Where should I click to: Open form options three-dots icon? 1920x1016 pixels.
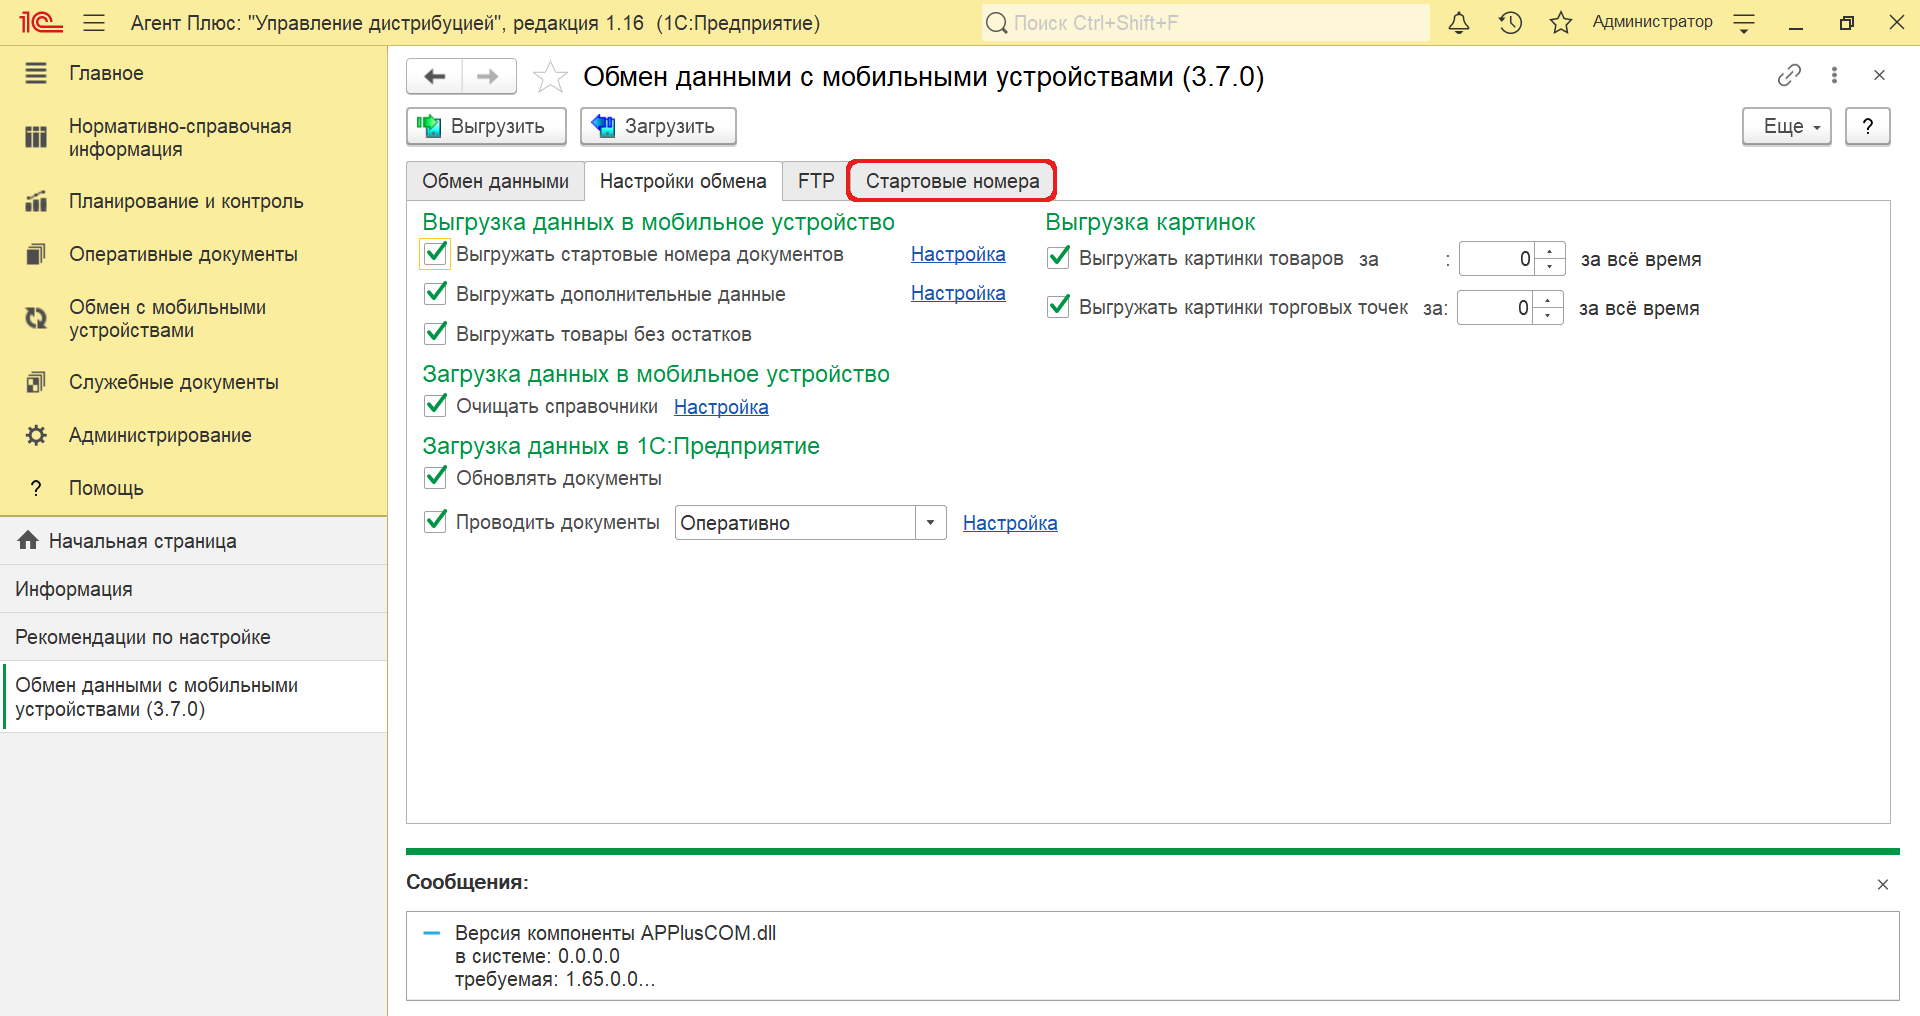pyautogui.click(x=1834, y=75)
